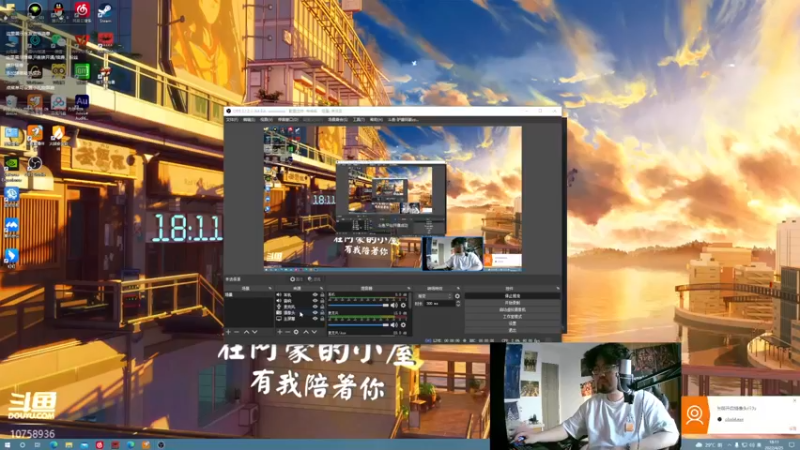Viewport: 800px width, 450px height.
Task: Mute the top mixer channel's speaker icon
Action: click(394, 305)
